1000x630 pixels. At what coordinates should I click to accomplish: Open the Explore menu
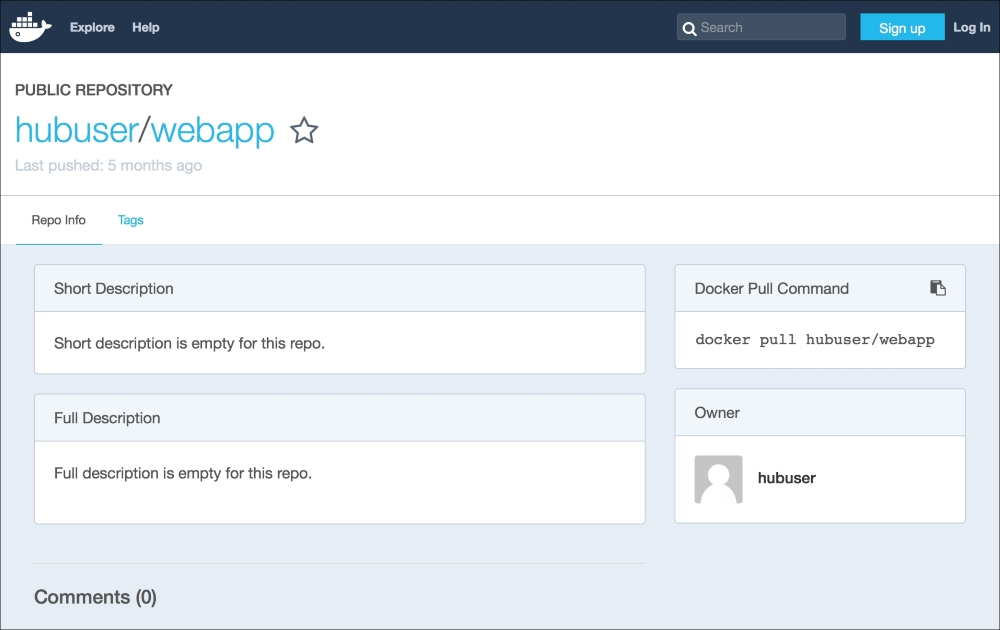92,27
